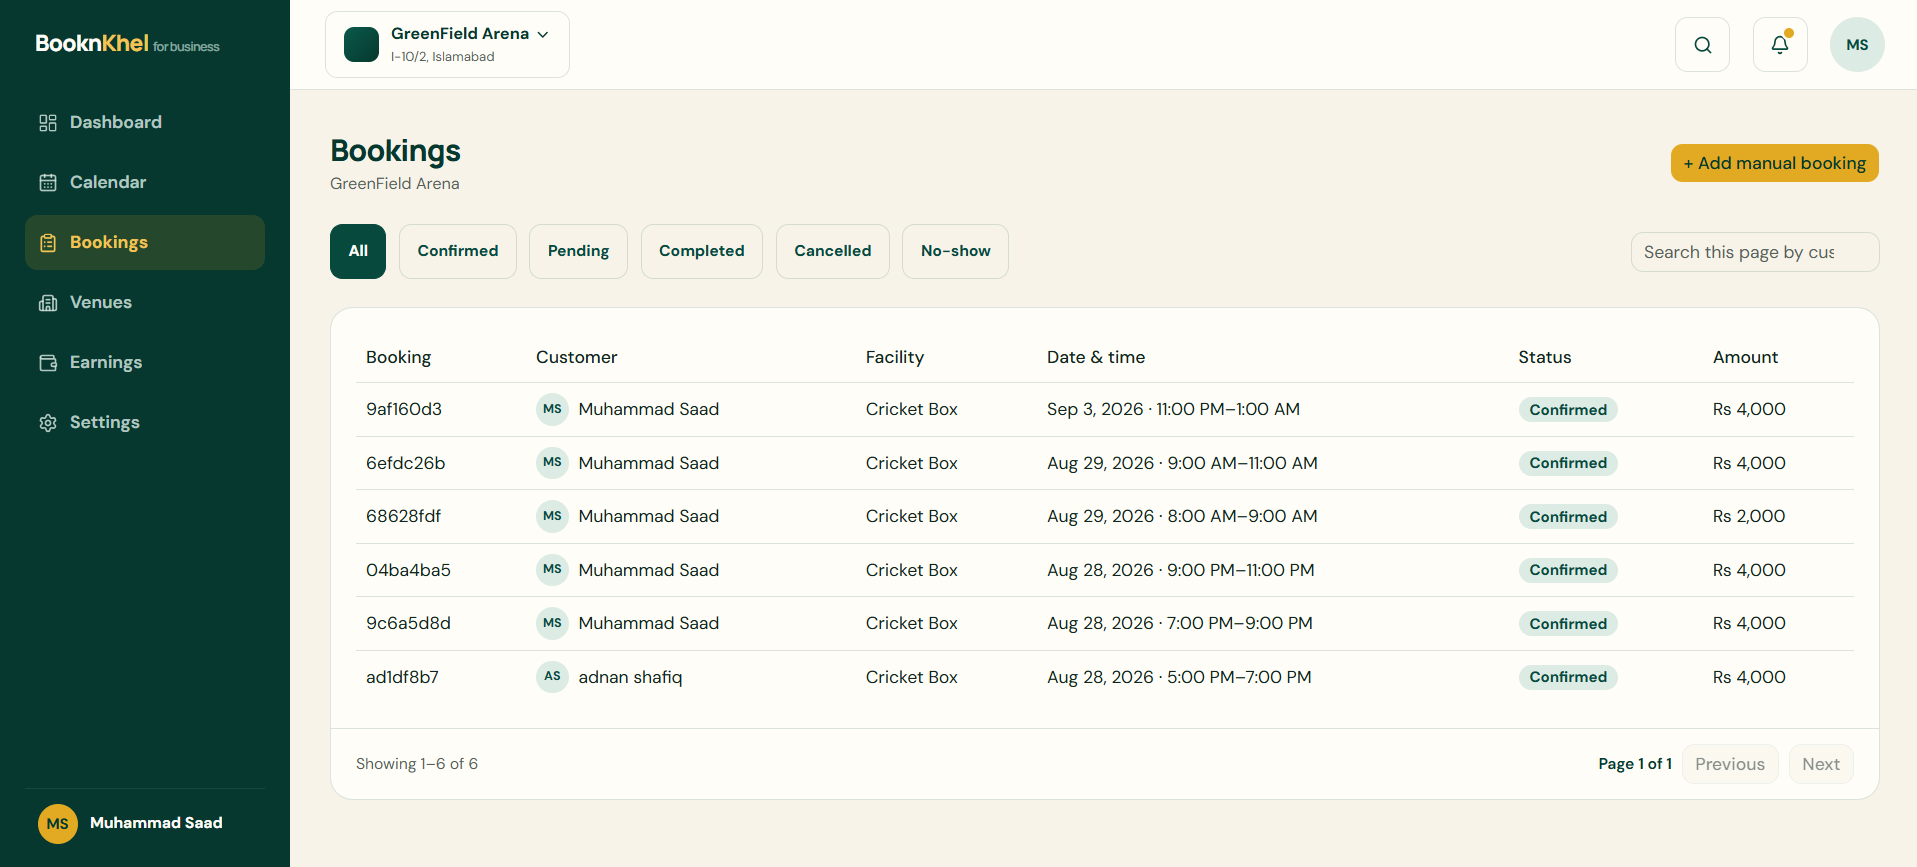This screenshot has width=1917, height=867.
Task: Open booking ID 9c6a5d8d
Action: (x=408, y=623)
